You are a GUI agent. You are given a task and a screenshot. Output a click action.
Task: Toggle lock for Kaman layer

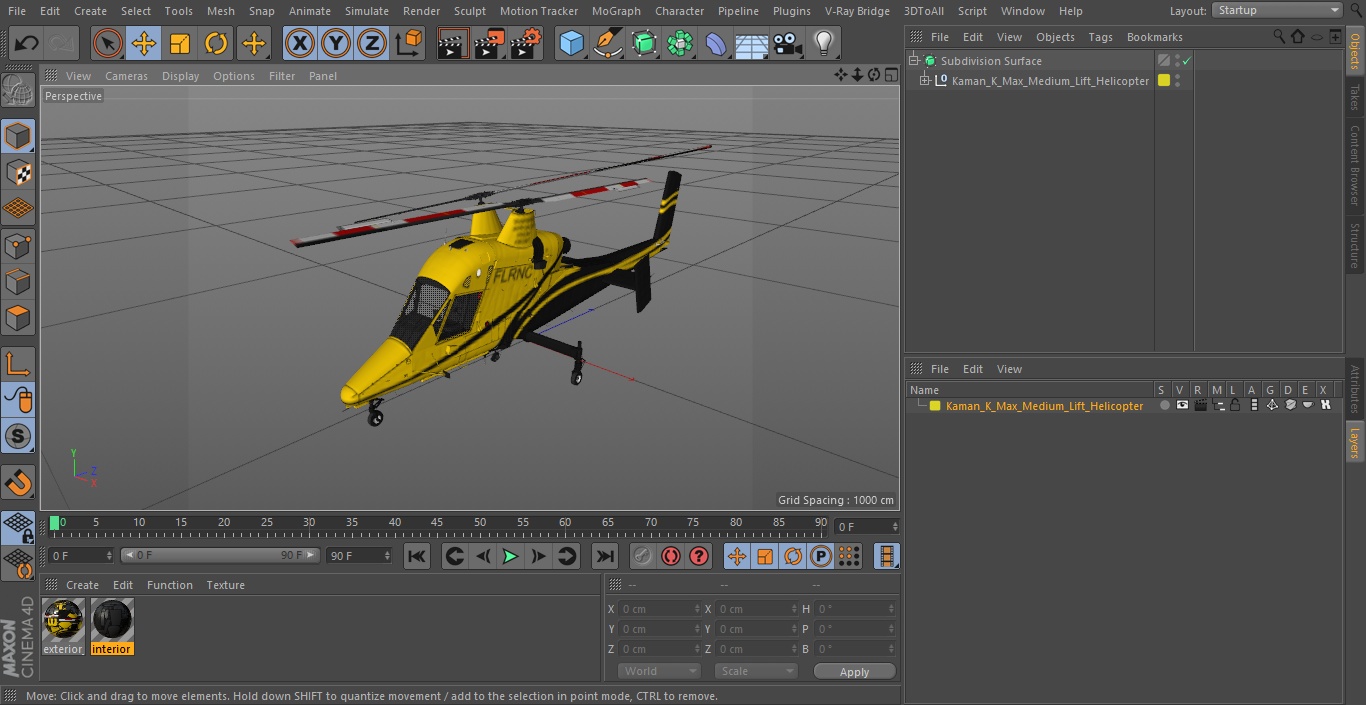(1236, 406)
